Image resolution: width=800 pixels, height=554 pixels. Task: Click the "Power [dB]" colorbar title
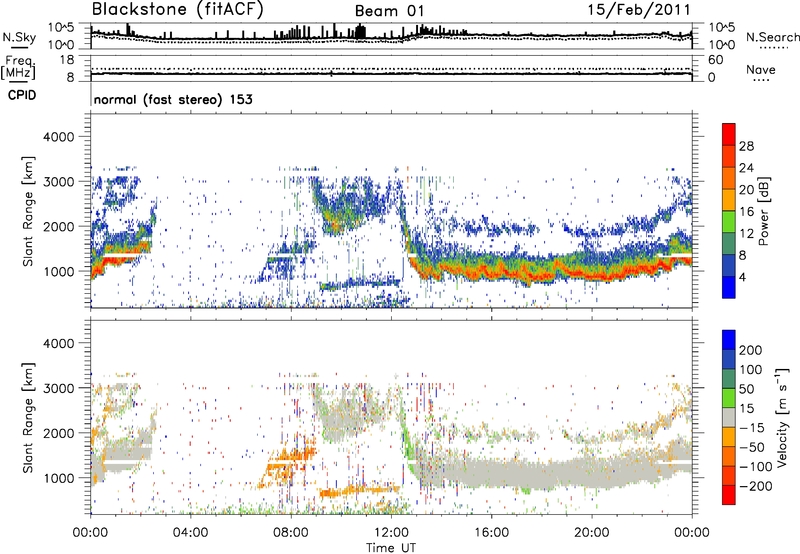coord(763,211)
